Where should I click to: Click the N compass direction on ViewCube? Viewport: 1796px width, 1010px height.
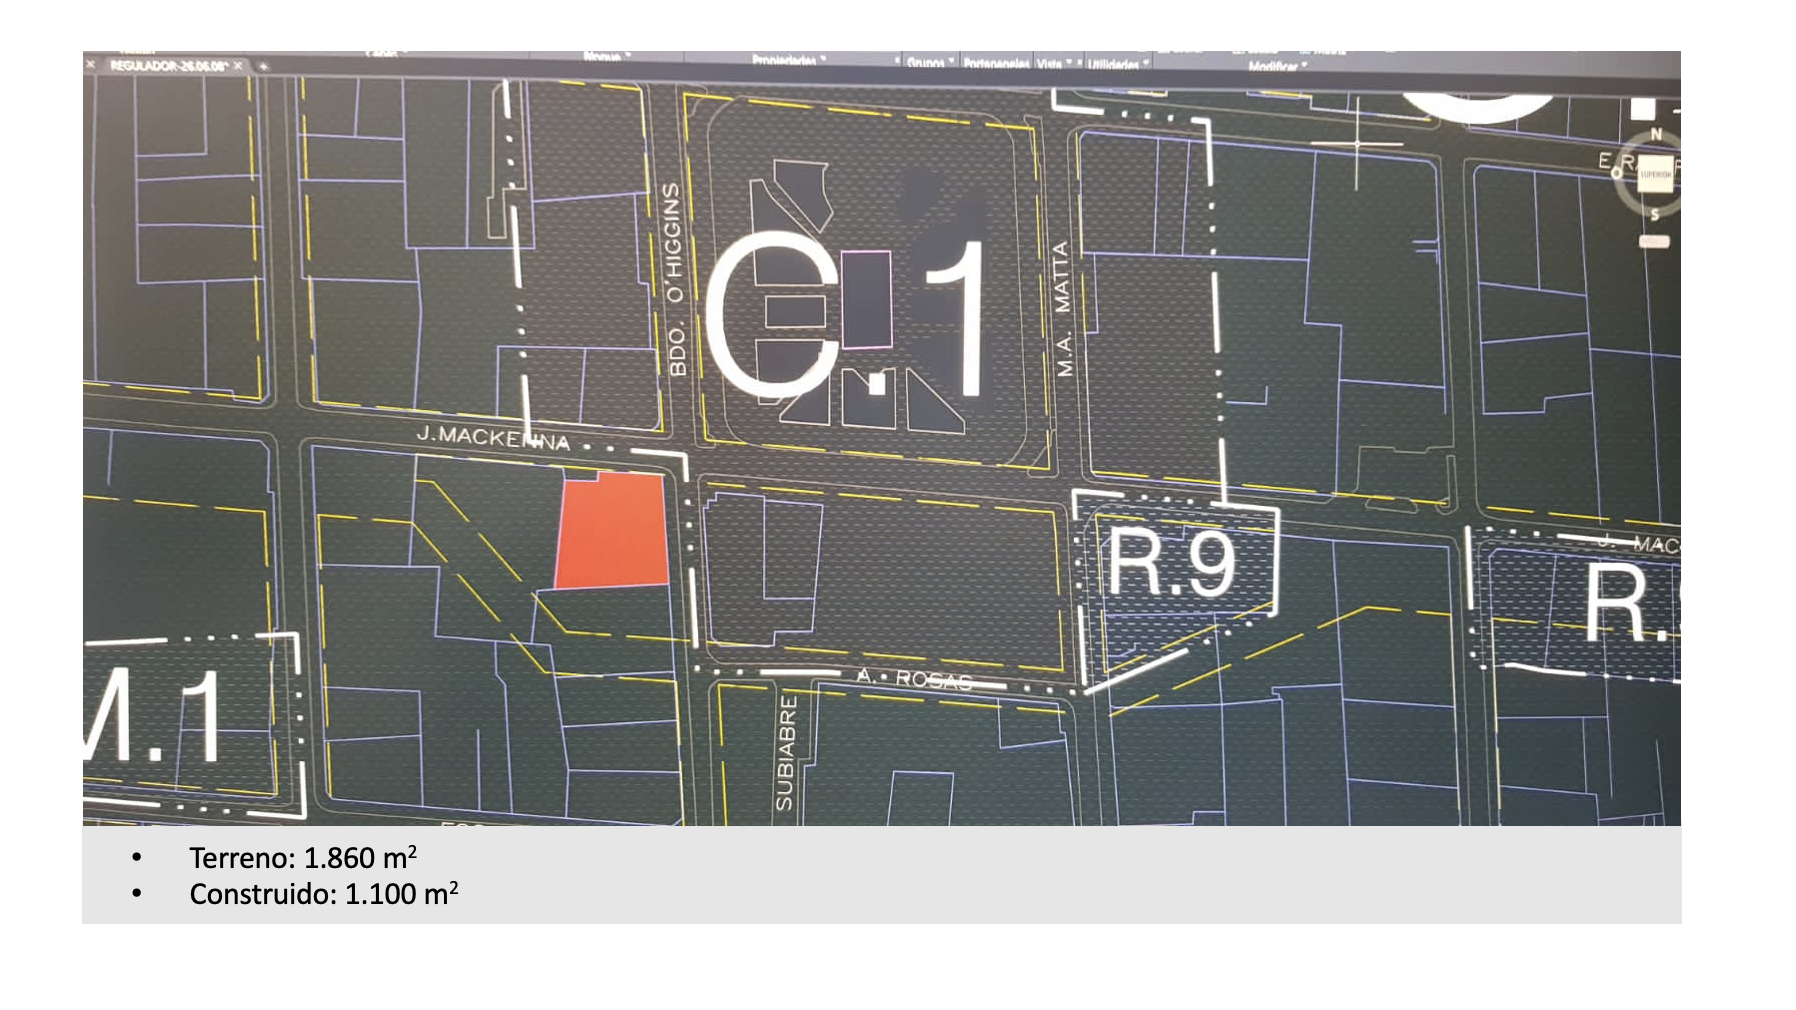tap(1656, 134)
